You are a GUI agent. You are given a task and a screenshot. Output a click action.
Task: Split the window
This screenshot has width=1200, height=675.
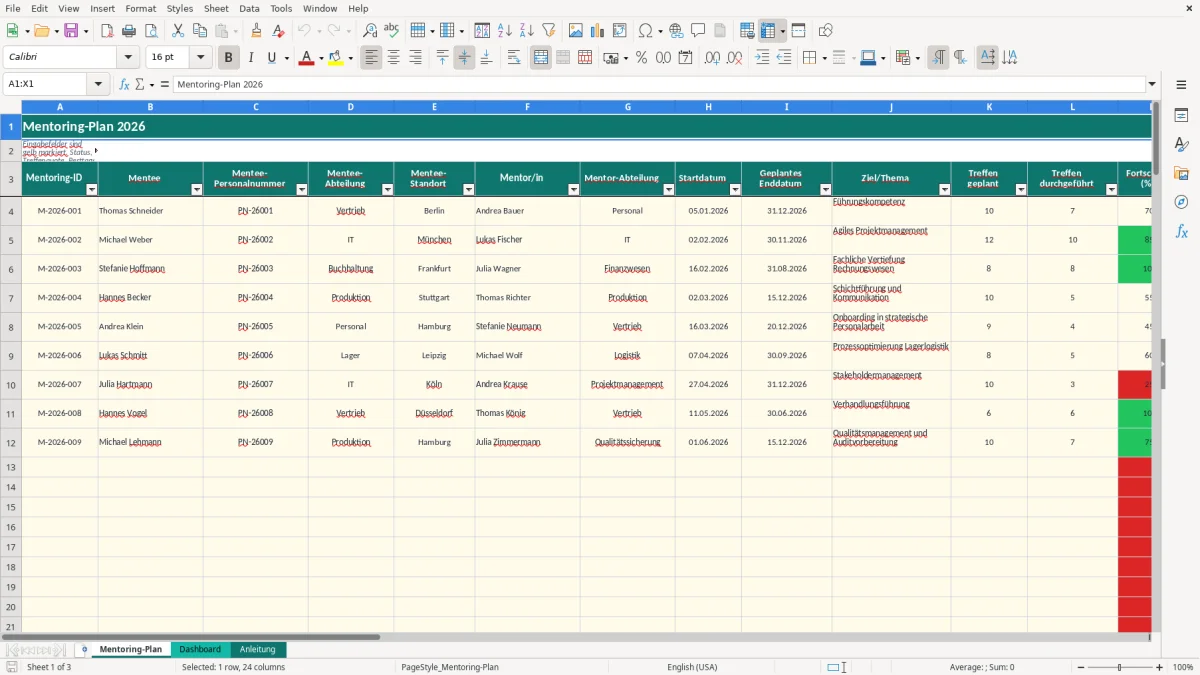(x=798, y=31)
